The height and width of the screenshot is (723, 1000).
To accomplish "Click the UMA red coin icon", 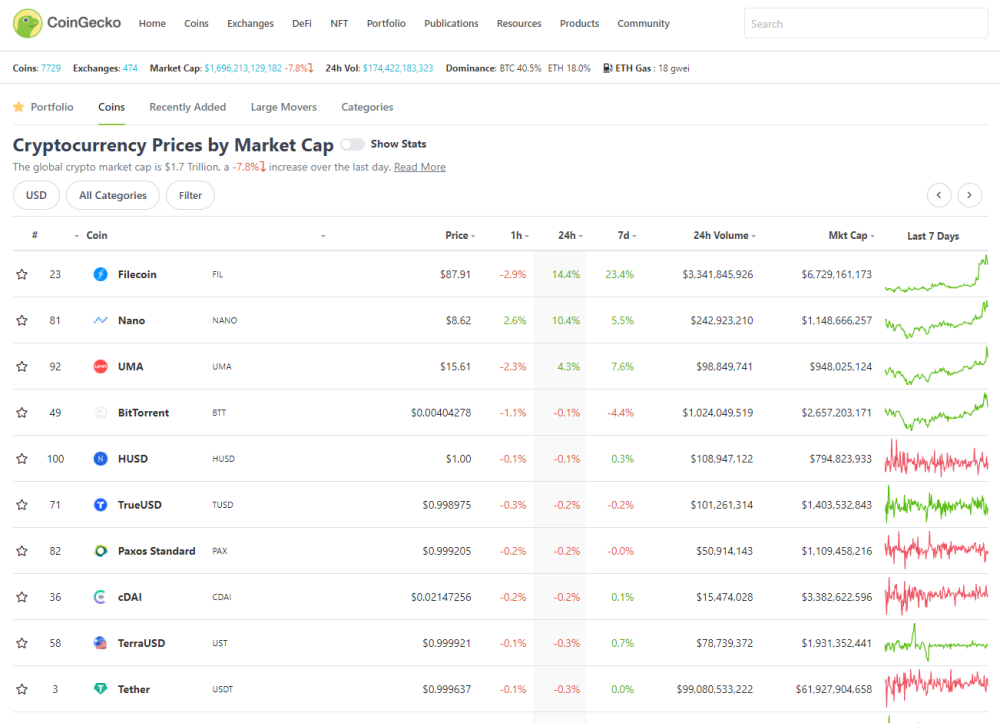I will coord(100,367).
